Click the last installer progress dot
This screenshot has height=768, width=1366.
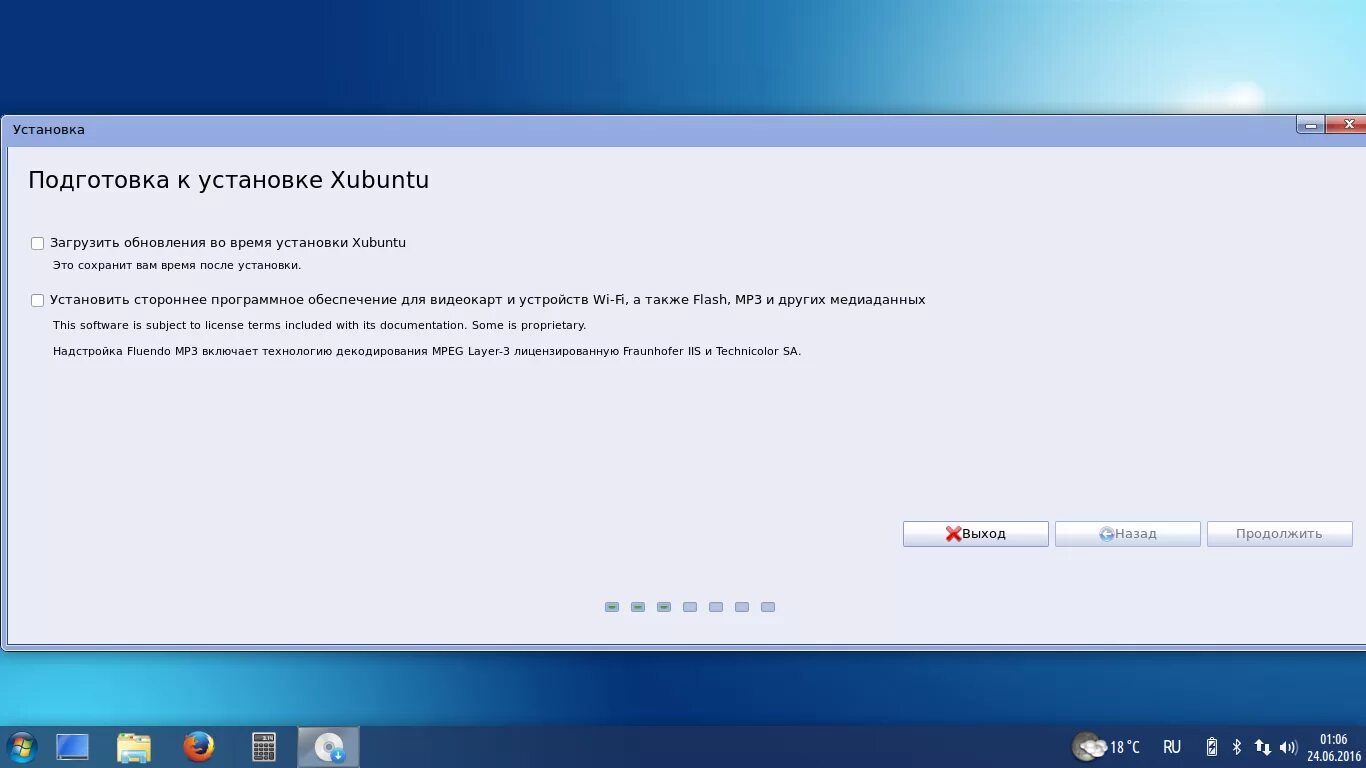click(x=768, y=607)
